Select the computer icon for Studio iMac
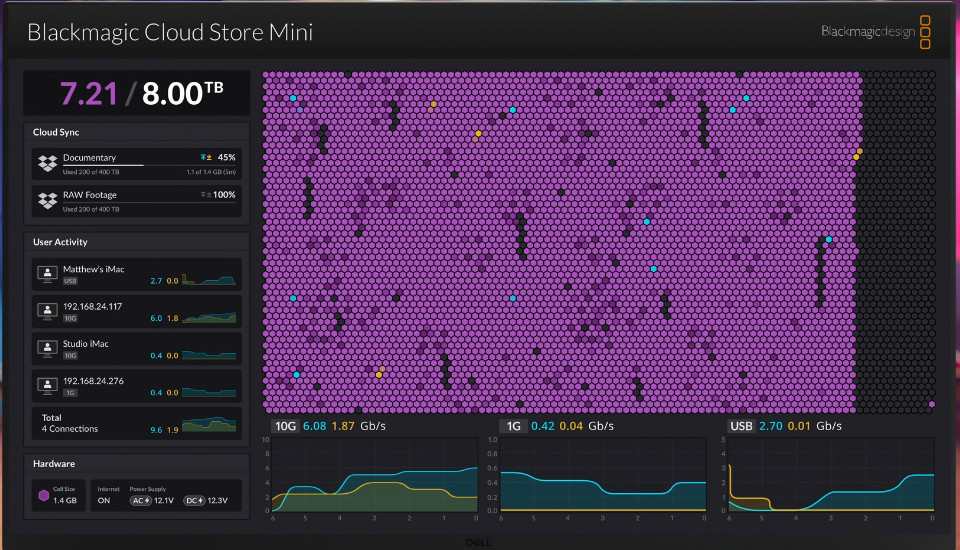The width and height of the screenshot is (960, 550). [x=47, y=348]
